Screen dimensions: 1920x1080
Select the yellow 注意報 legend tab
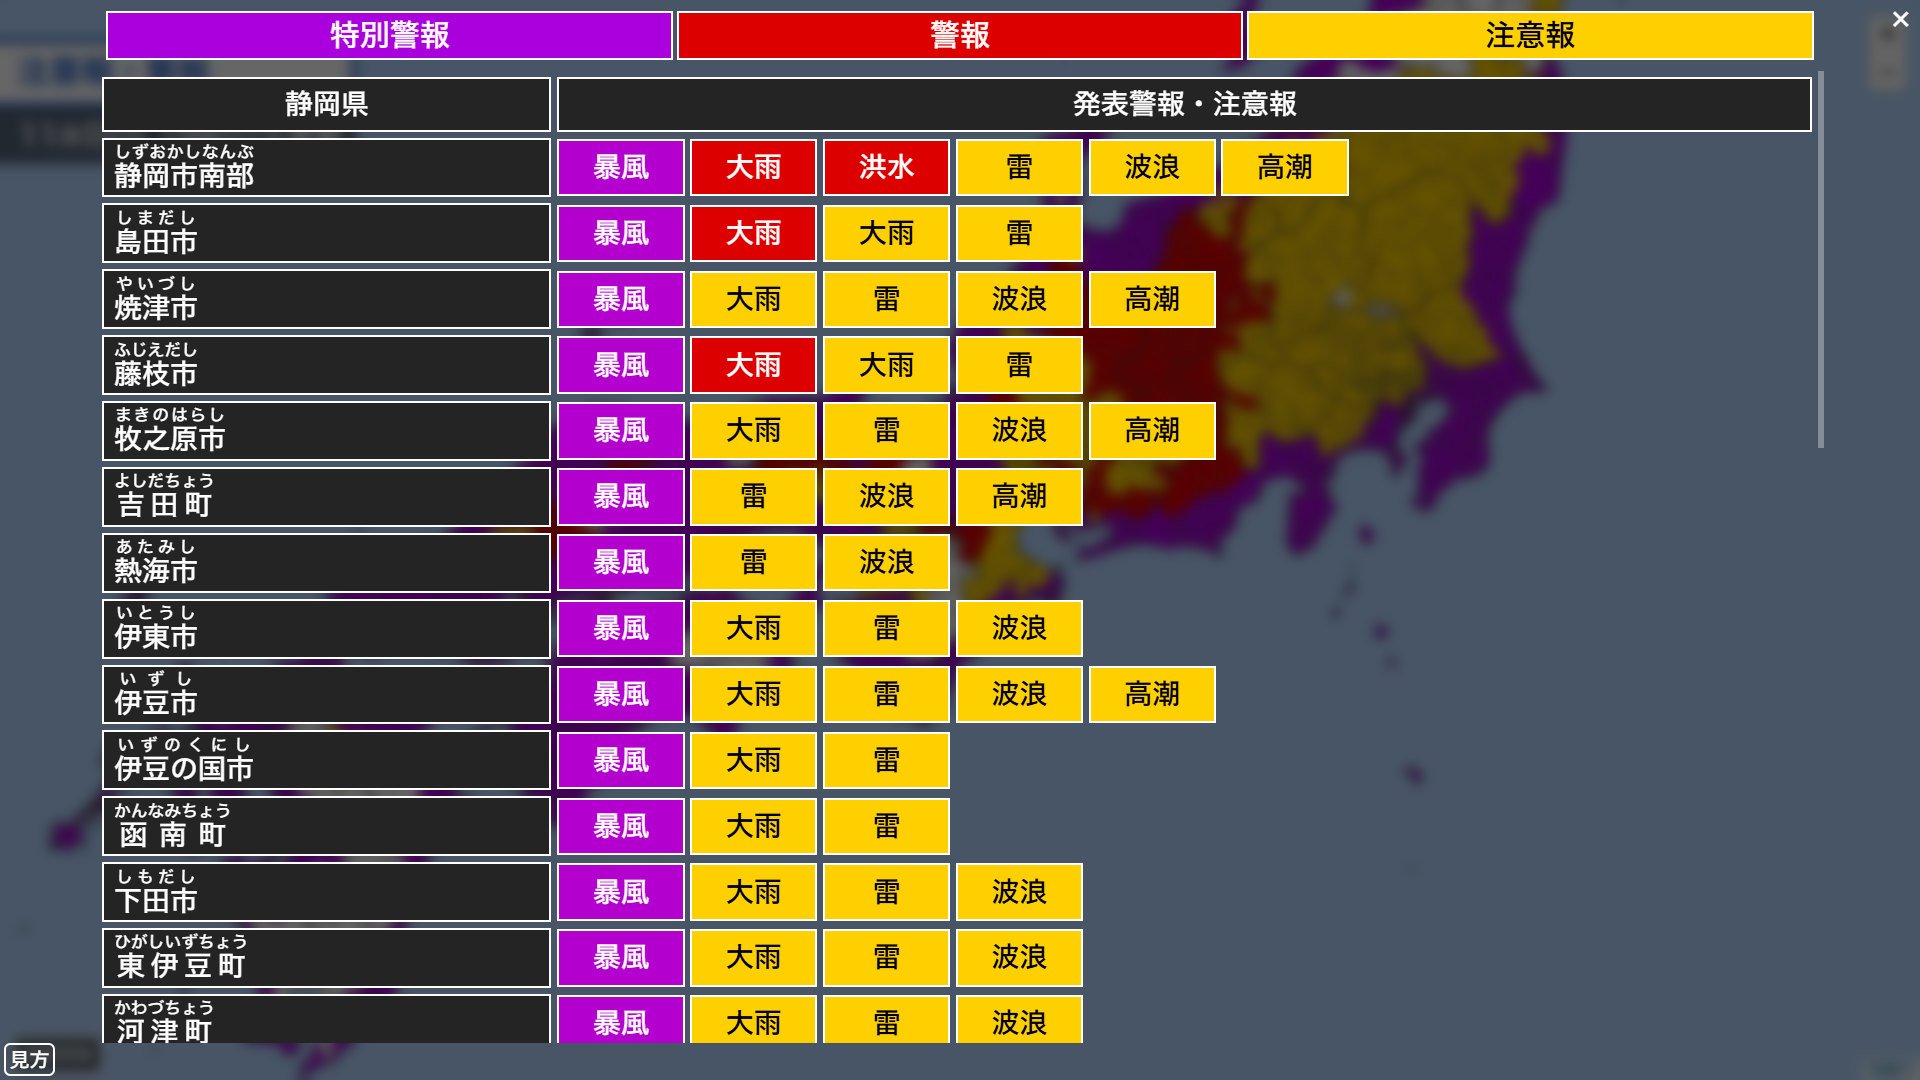(x=1529, y=36)
